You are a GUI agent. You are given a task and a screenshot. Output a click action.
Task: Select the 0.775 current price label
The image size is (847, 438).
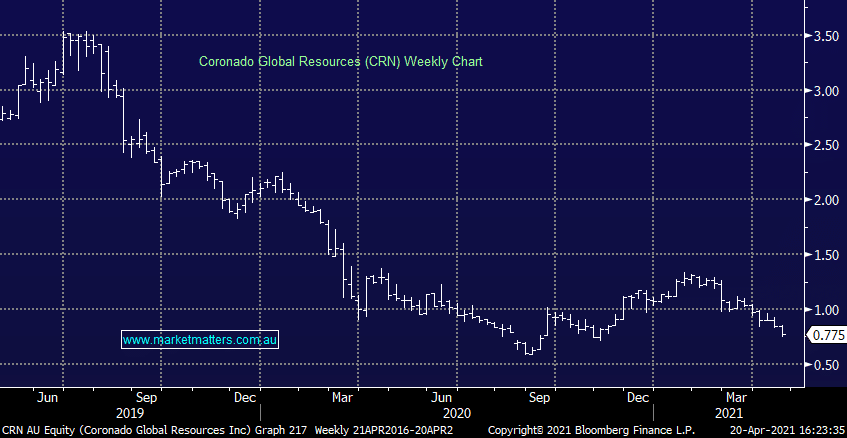[x=826, y=334]
